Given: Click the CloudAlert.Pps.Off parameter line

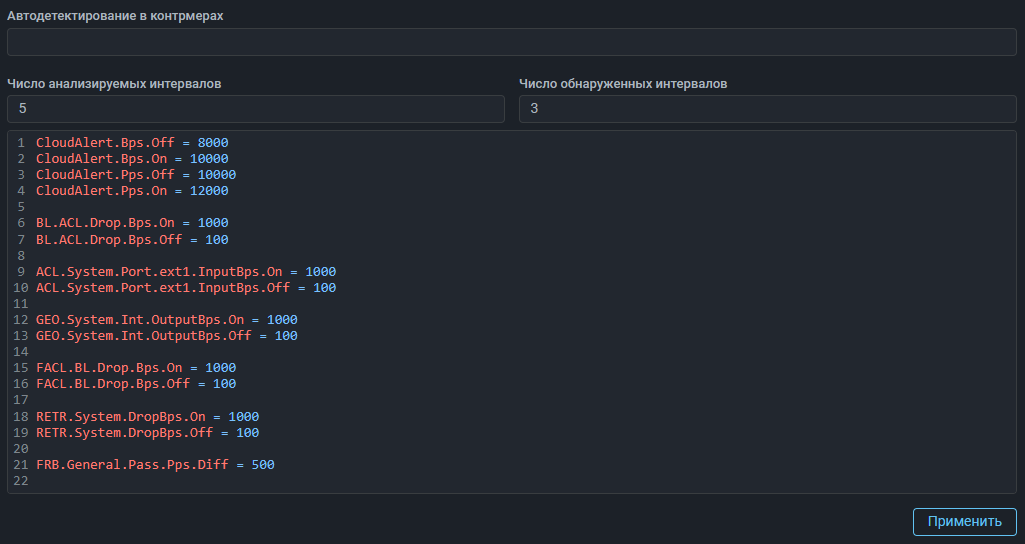Looking at the screenshot, I should (105, 175).
